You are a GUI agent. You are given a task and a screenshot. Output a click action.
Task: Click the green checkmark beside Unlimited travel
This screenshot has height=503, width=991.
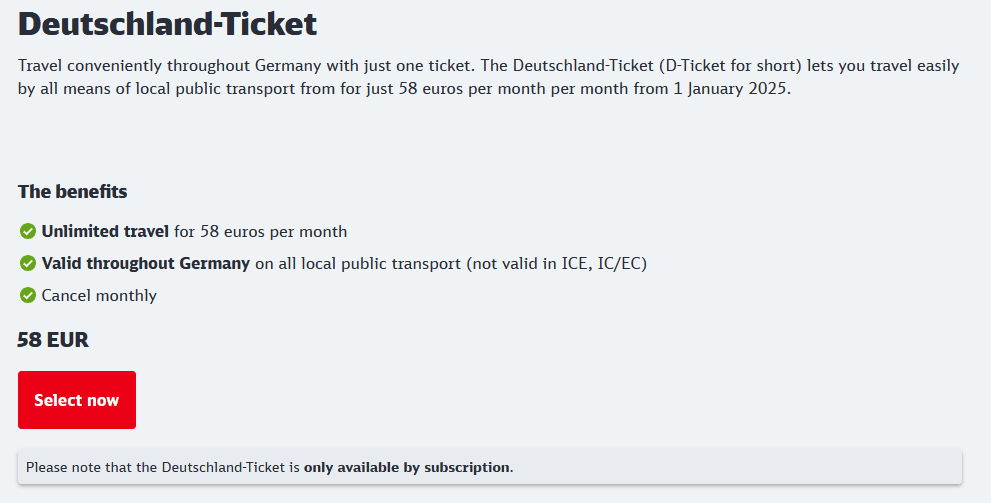coord(28,232)
